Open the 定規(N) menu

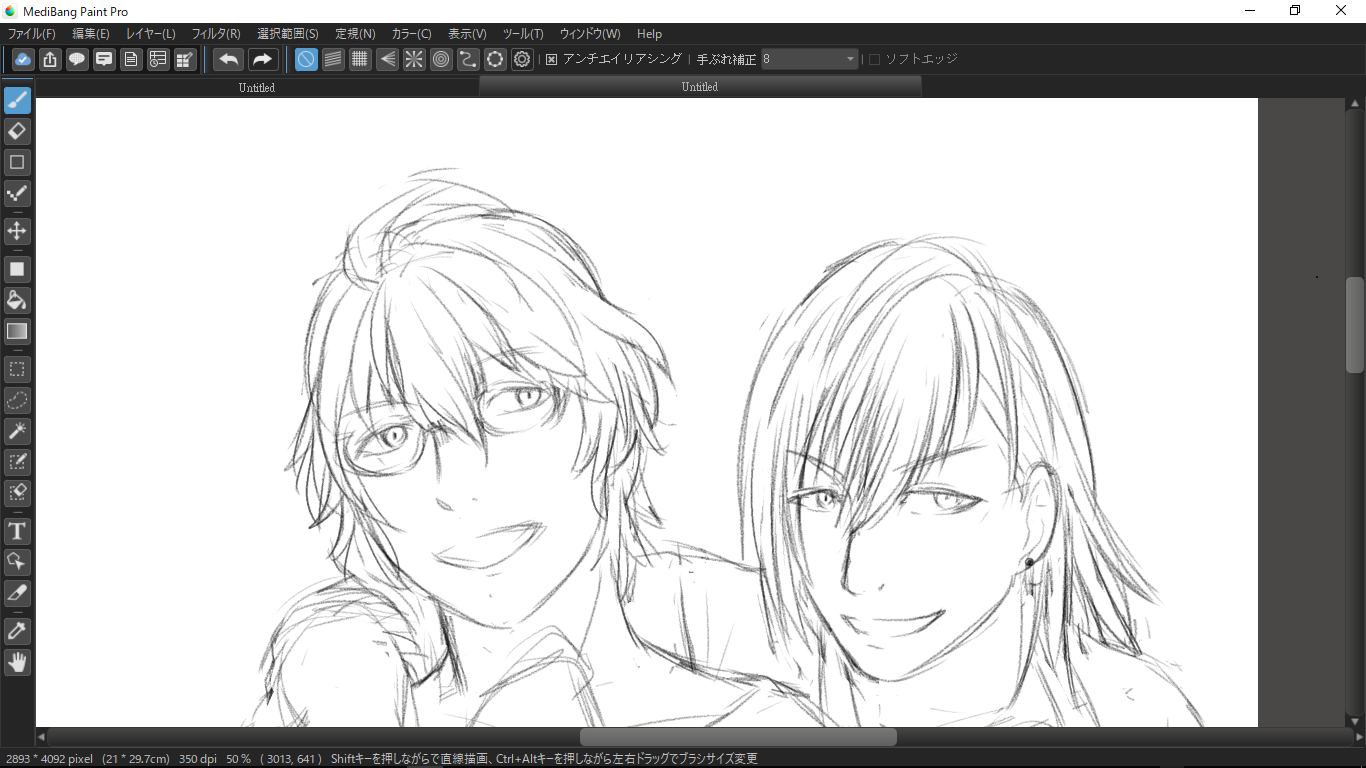[355, 34]
